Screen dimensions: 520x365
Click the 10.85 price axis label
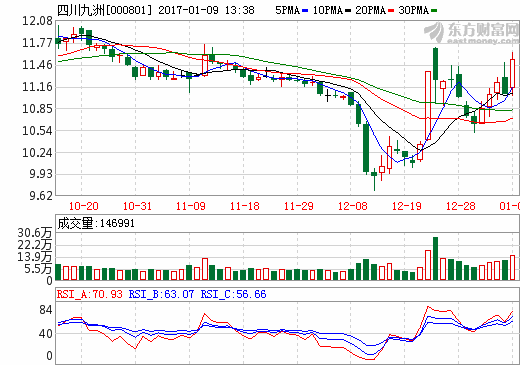(x=37, y=109)
